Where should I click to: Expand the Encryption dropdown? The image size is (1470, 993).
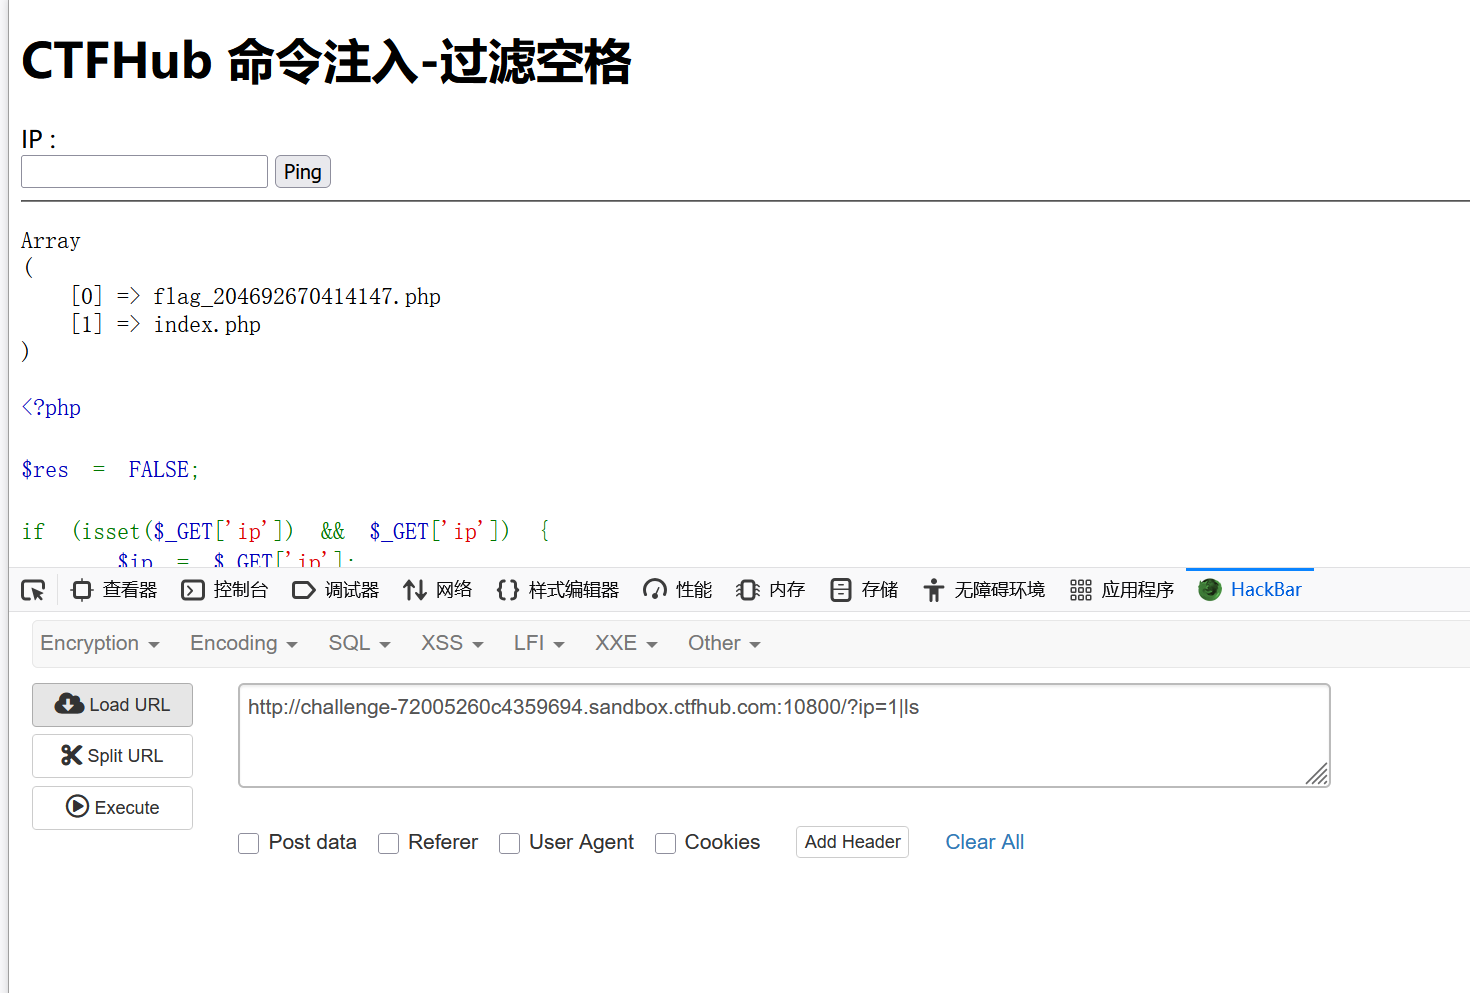100,643
